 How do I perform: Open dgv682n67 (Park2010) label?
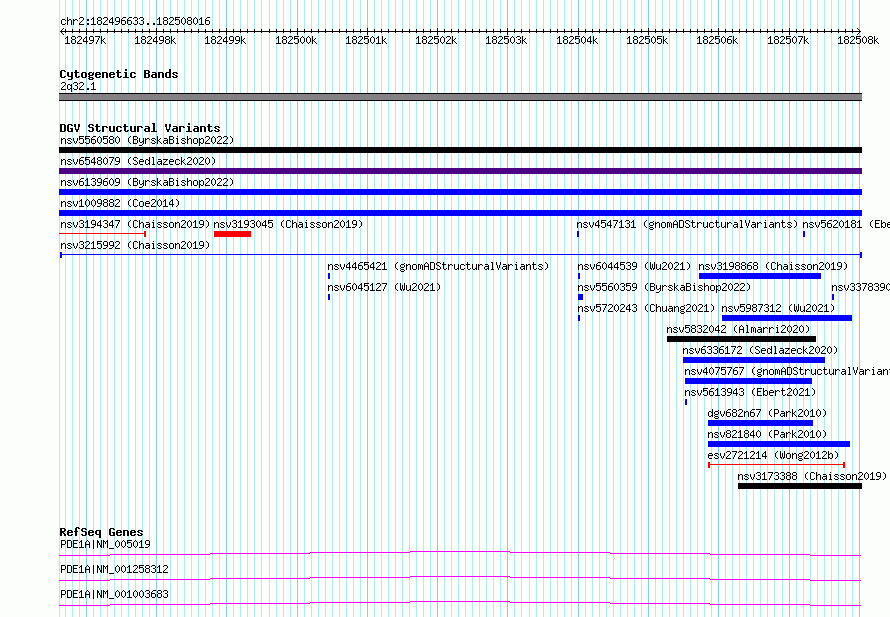coord(767,413)
